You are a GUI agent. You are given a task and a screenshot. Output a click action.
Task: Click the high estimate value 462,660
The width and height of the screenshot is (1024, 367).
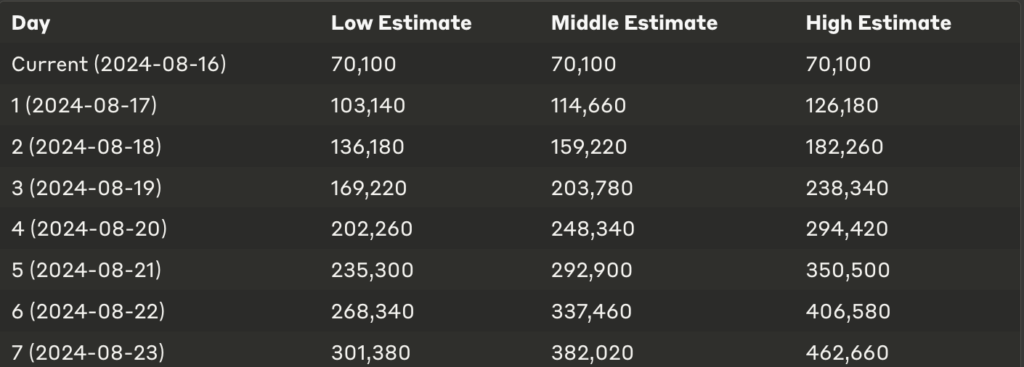tap(848, 353)
